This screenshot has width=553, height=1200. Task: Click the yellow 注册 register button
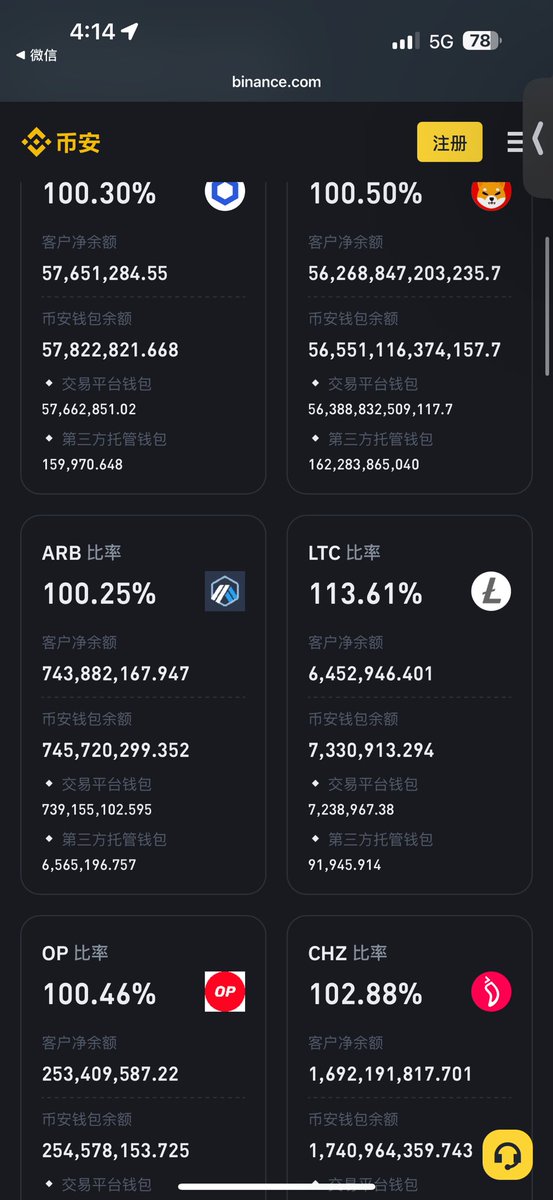(x=450, y=142)
